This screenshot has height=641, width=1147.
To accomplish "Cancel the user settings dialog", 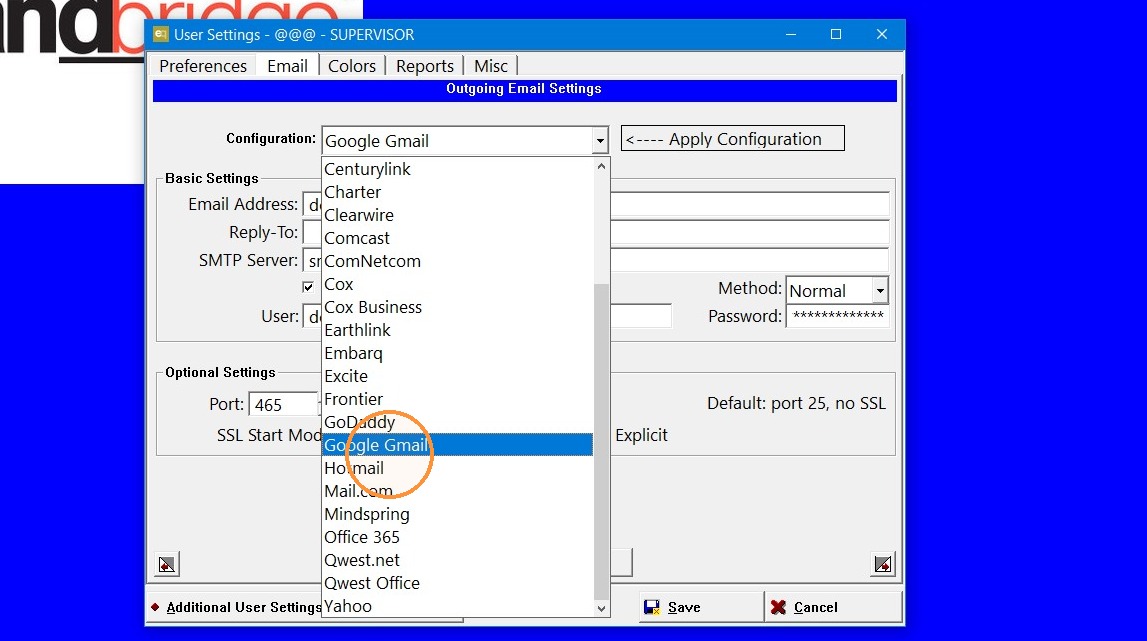I will pyautogui.click(x=832, y=607).
